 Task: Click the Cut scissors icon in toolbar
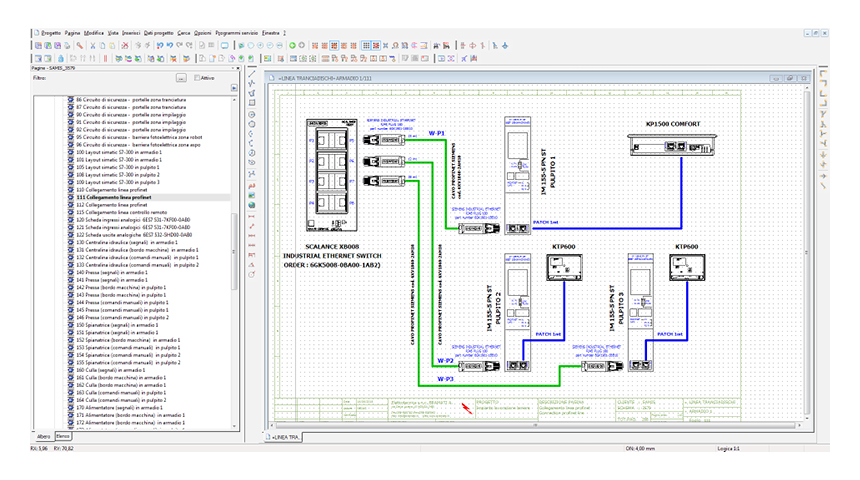click(x=93, y=46)
